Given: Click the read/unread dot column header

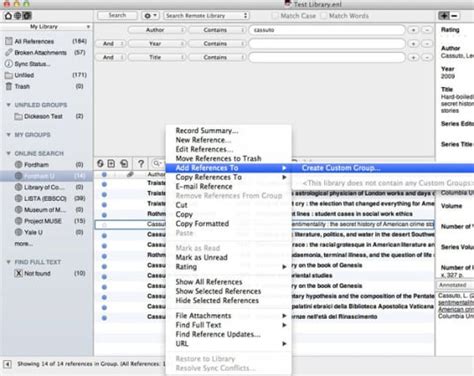Looking at the screenshot, I should [104, 174].
